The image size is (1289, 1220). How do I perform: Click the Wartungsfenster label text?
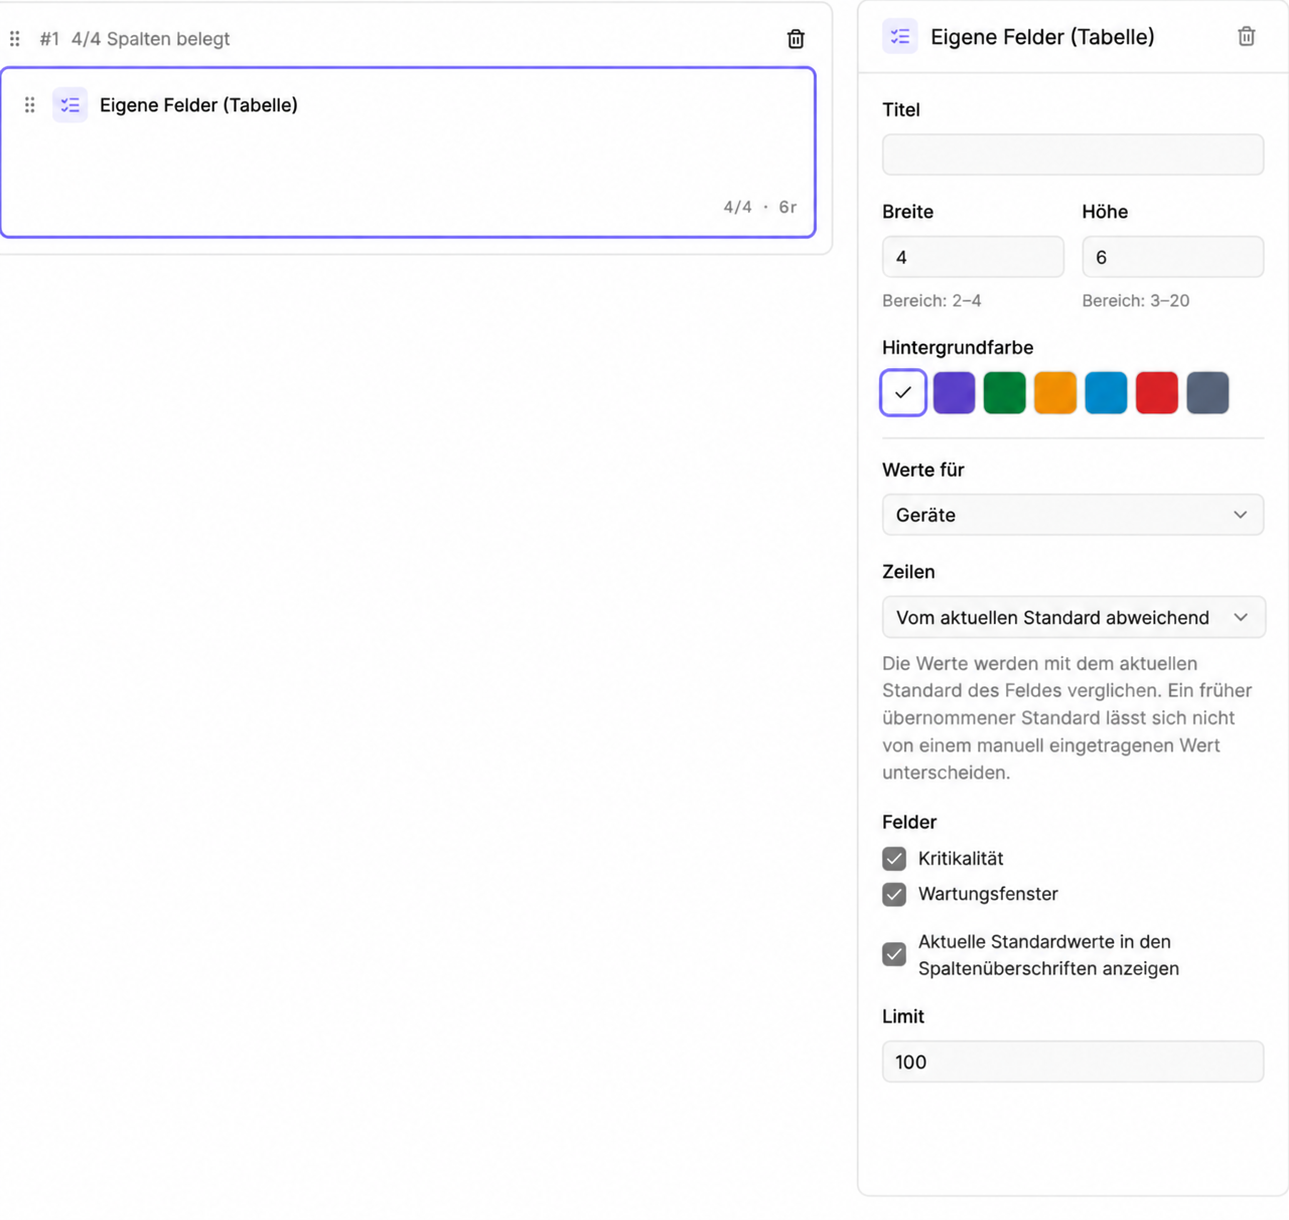coord(988,894)
